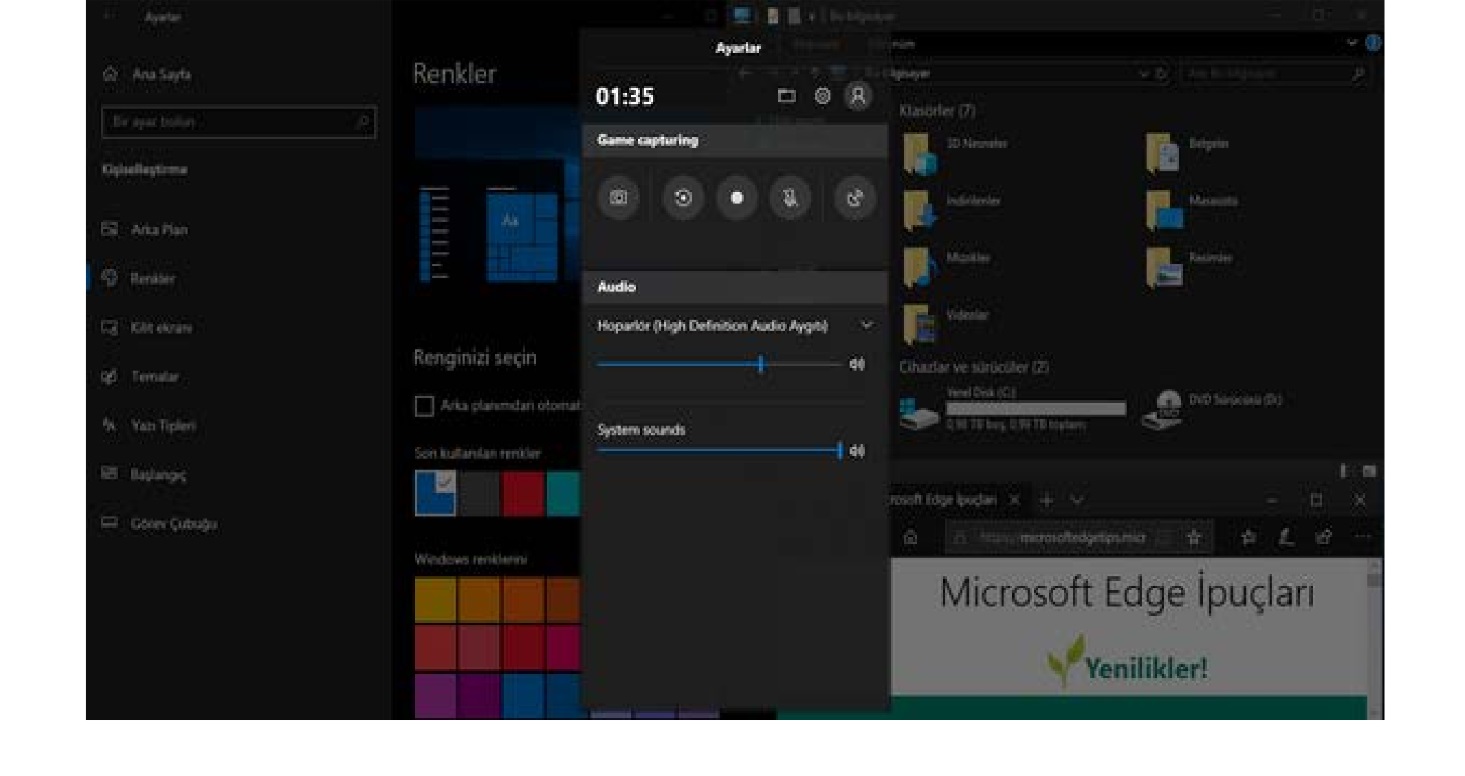Refresh the File Explorer address bar

[x=1162, y=74]
